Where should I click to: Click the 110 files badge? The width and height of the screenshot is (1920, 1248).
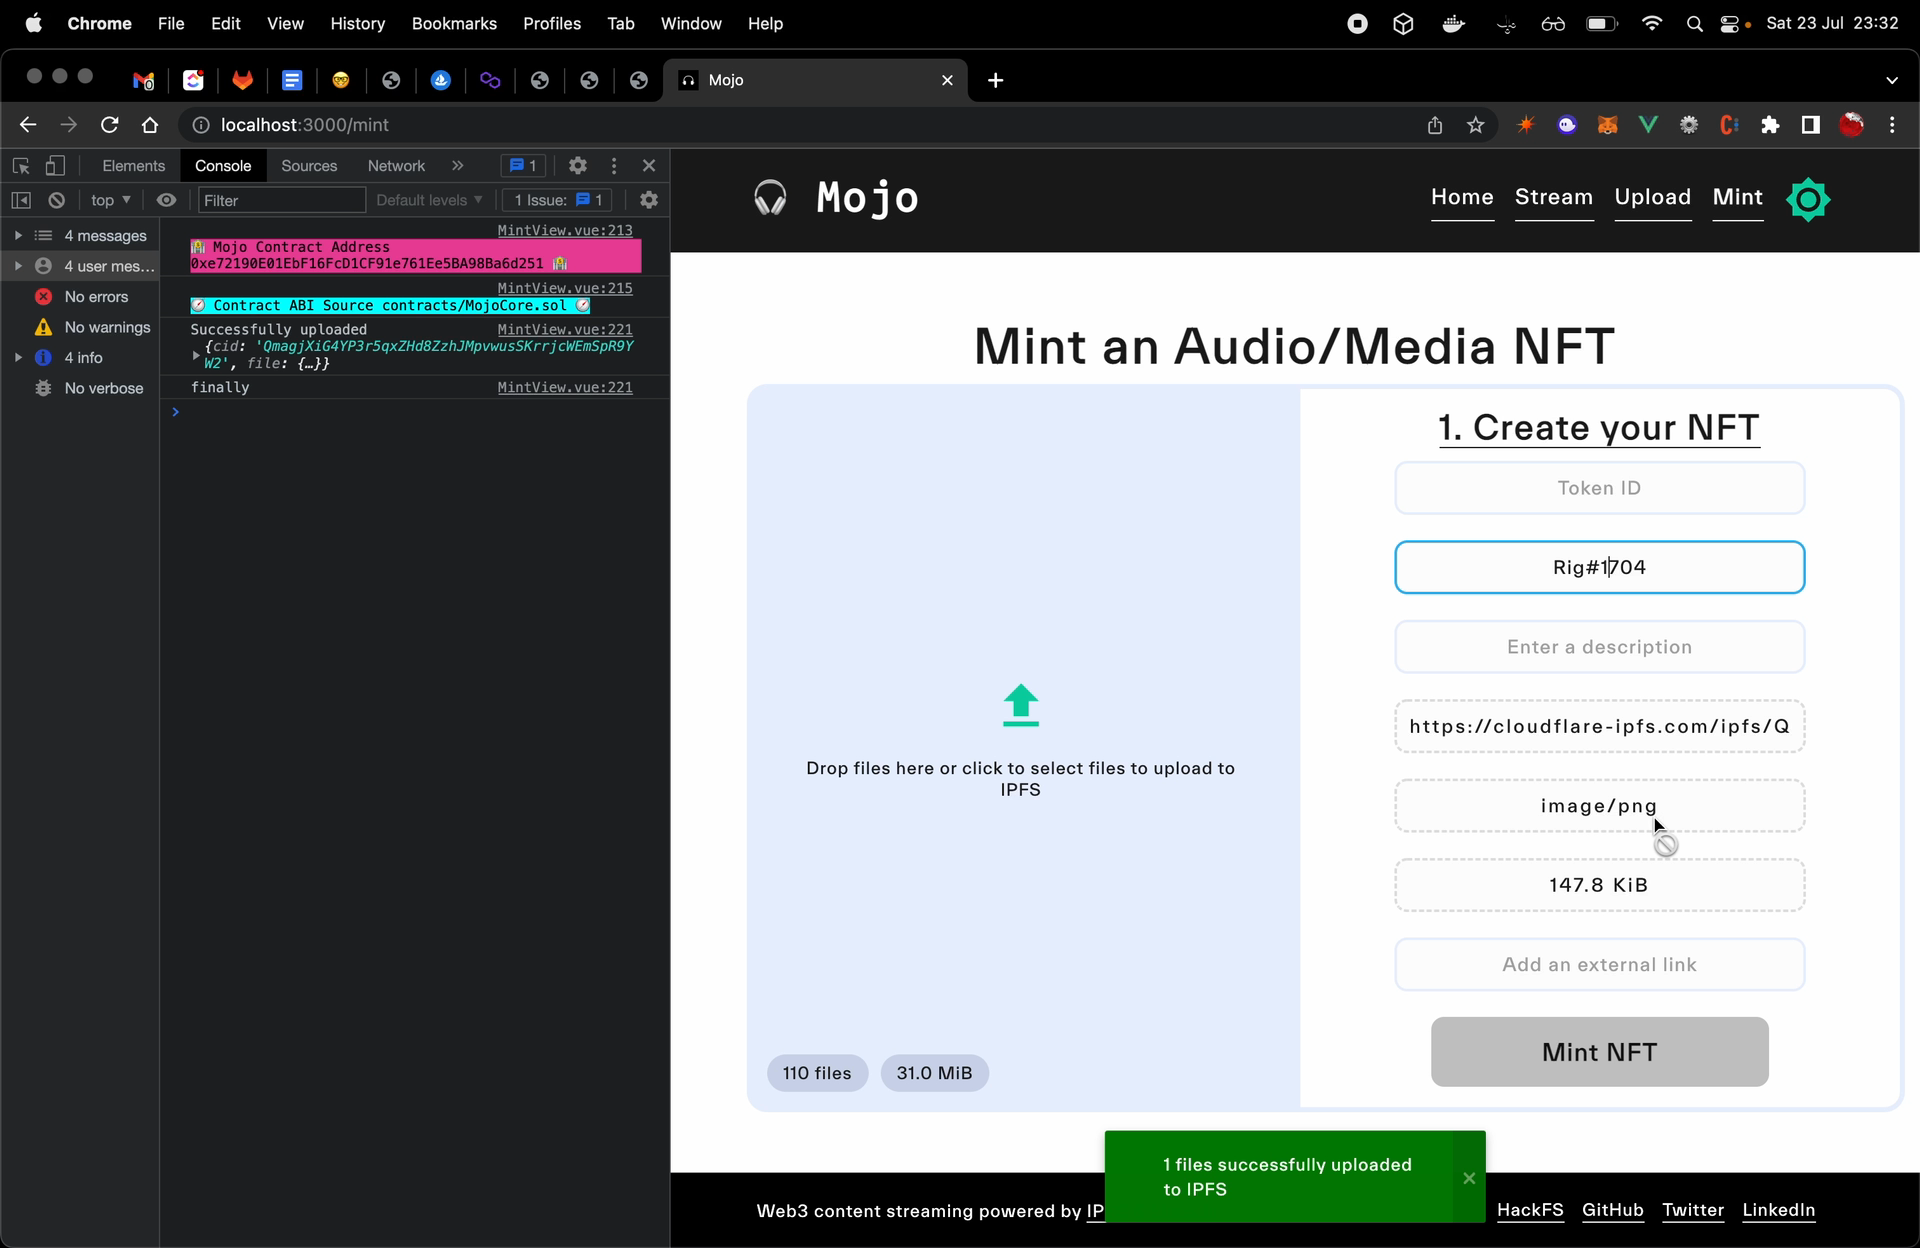pyautogui.click(x=817, y=1073)
